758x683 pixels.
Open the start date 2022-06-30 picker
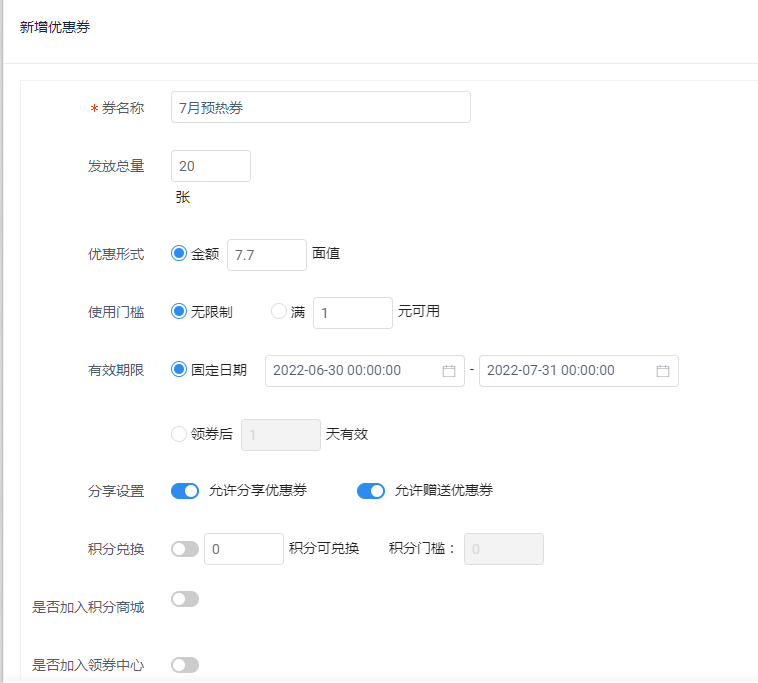click(x=364, y=371)
